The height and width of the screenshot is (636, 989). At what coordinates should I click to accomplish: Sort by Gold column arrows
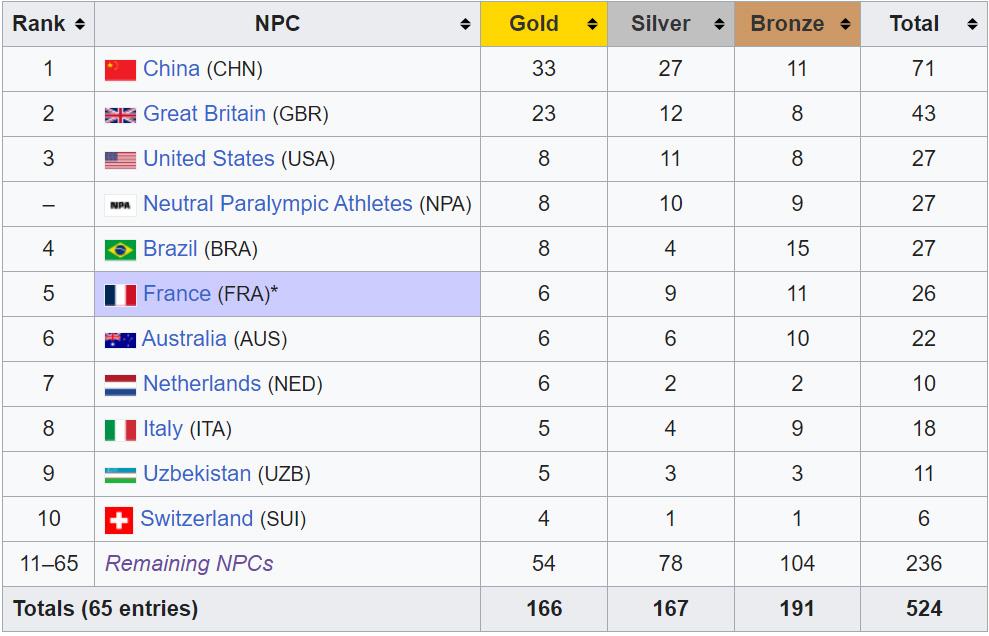(x=592, y=24)
